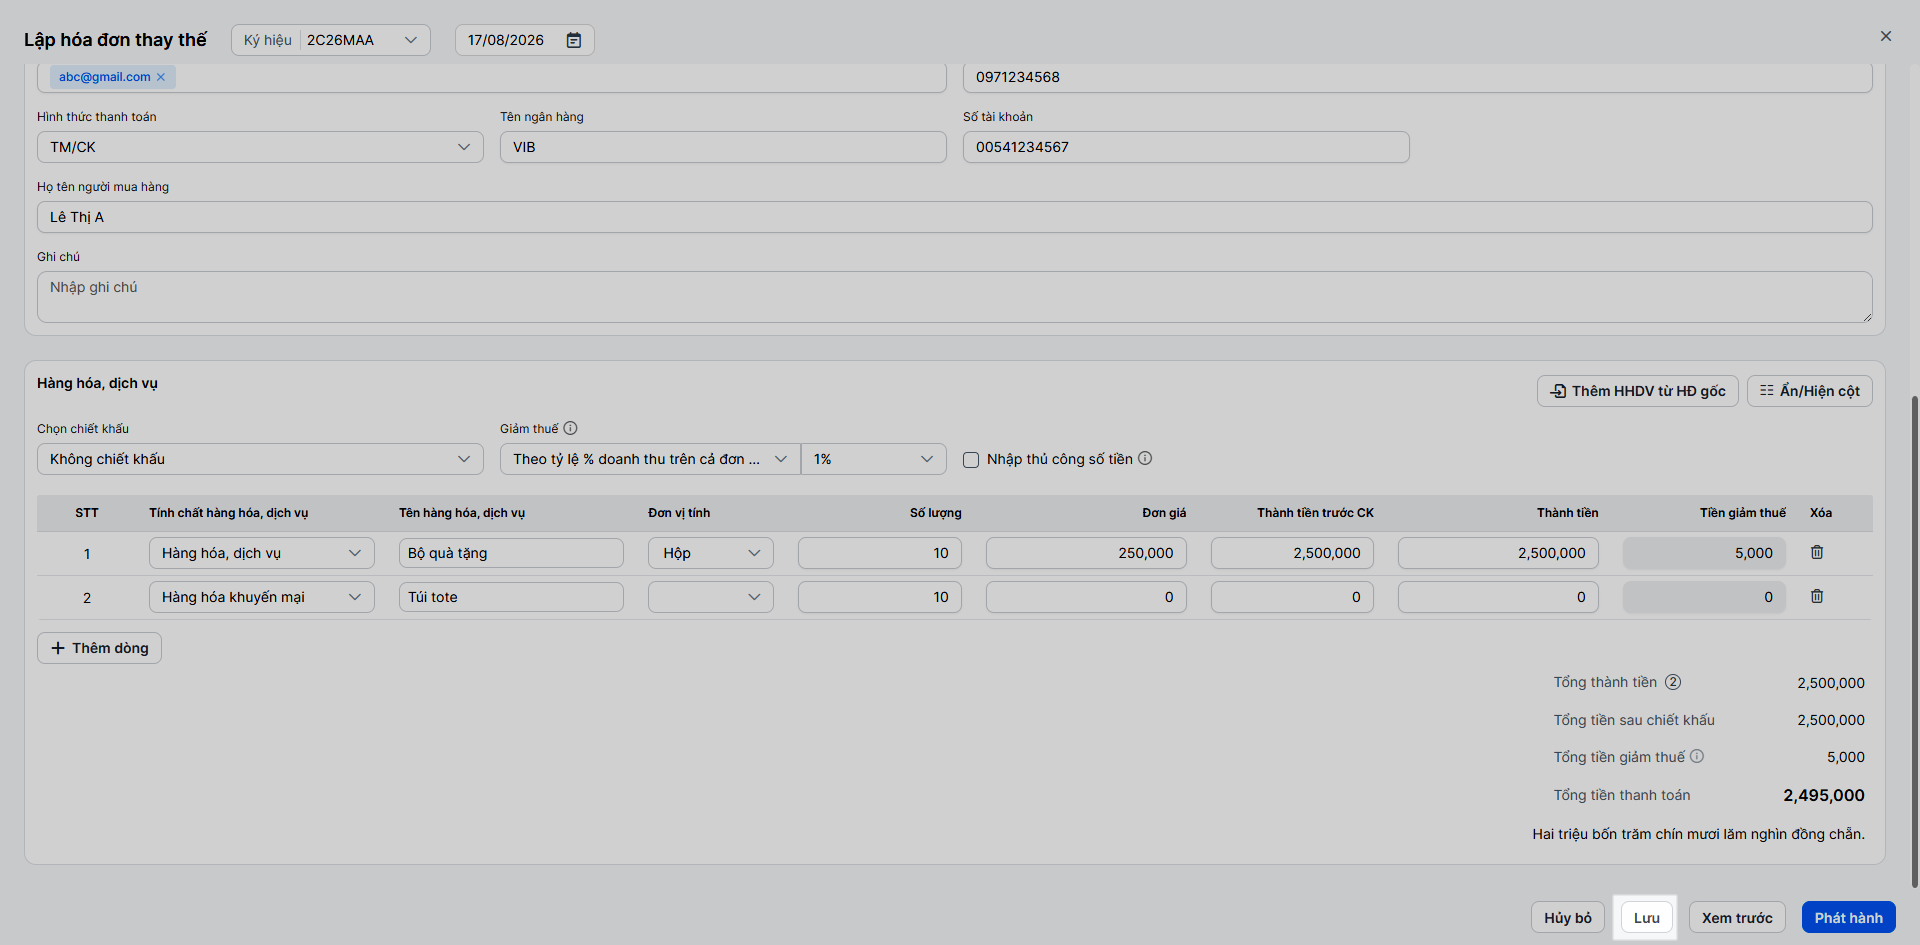Image resolution: width=1920 pixels, height=945 pixels.
Task: Click Thêm HHDV từ HĐ gốc button
Action: tap(1638, 391)
